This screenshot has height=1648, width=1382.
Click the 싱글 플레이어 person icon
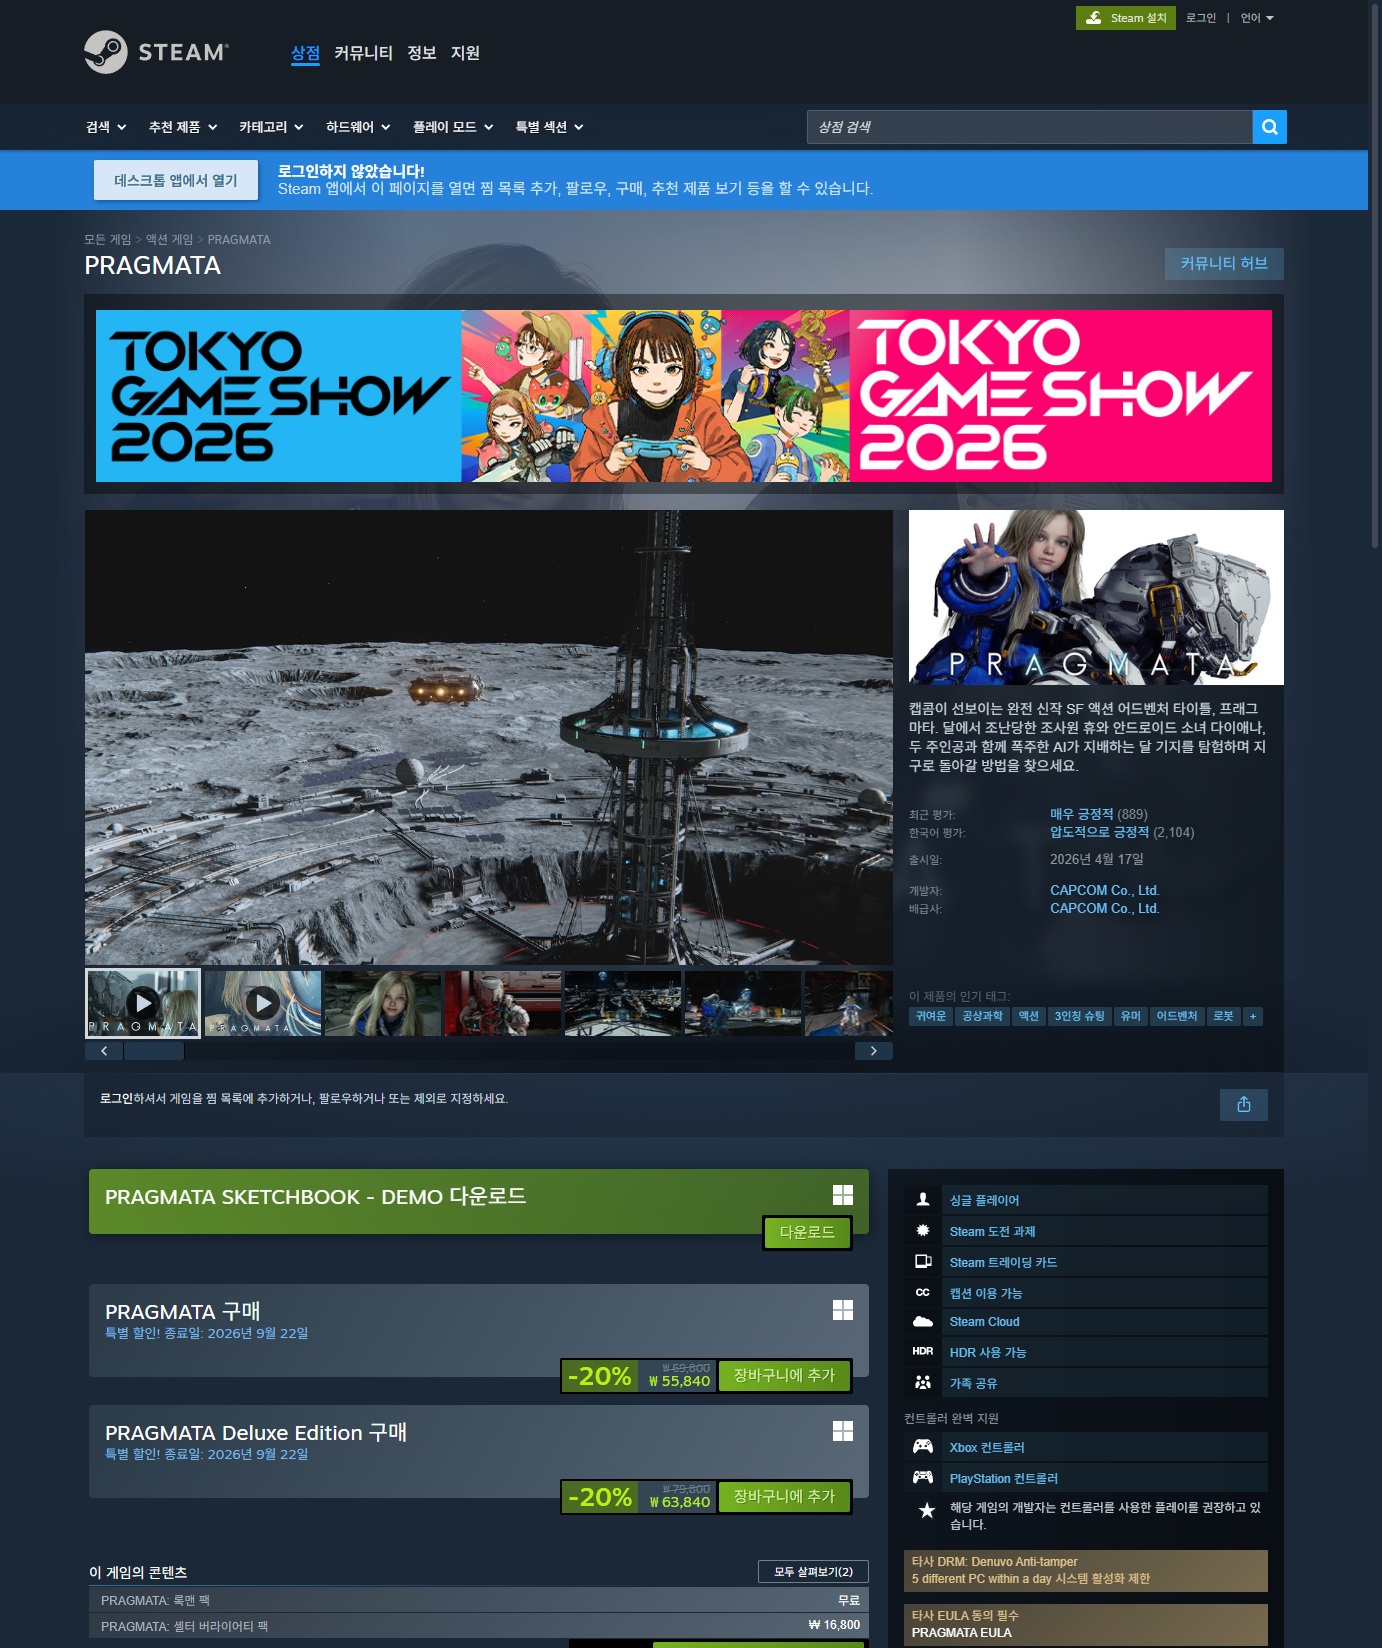923,1199
